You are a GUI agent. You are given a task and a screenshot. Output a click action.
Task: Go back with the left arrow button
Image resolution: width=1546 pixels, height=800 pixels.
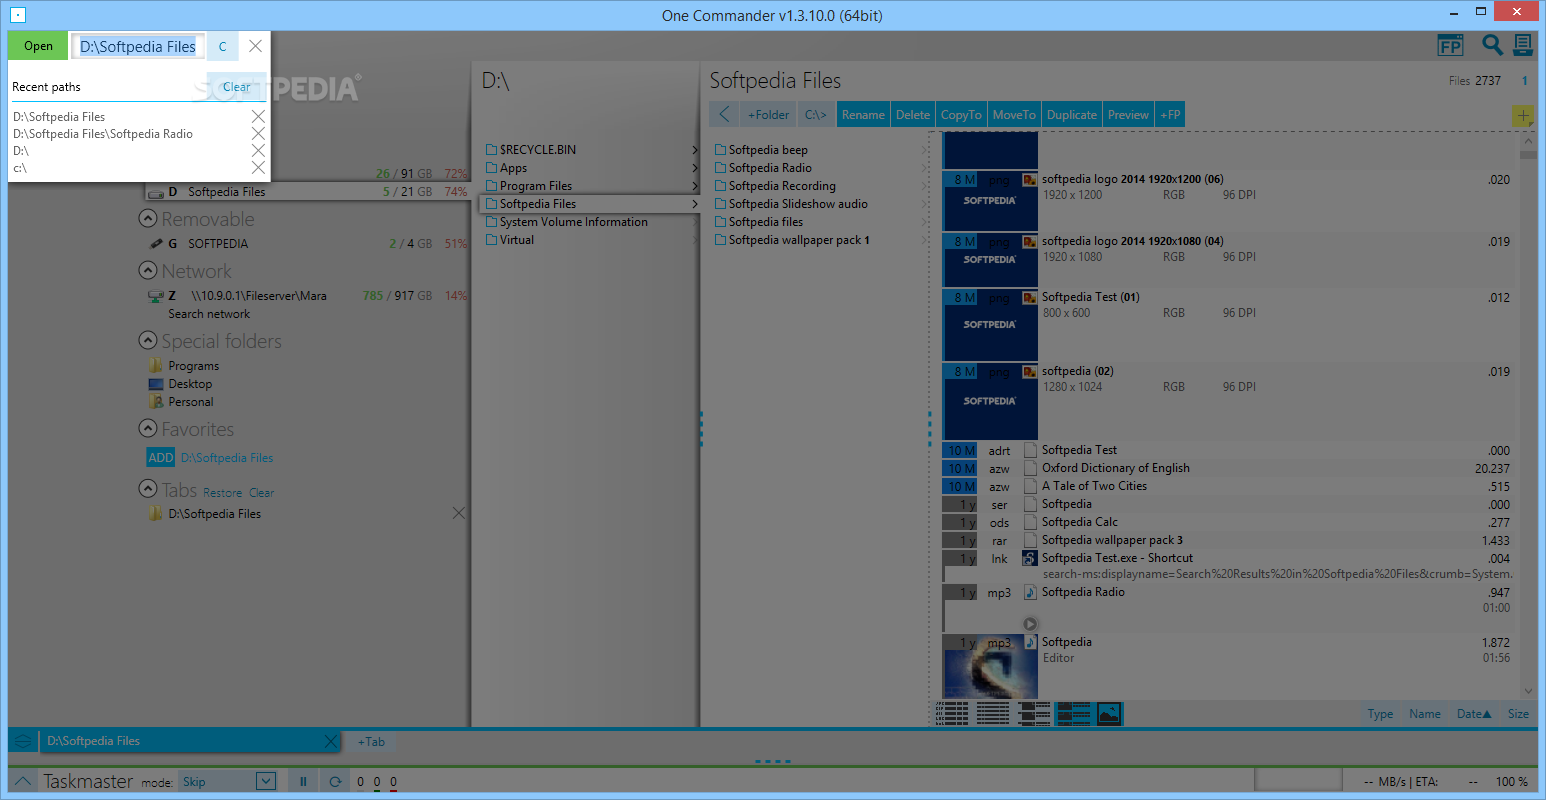coord(724,115)
